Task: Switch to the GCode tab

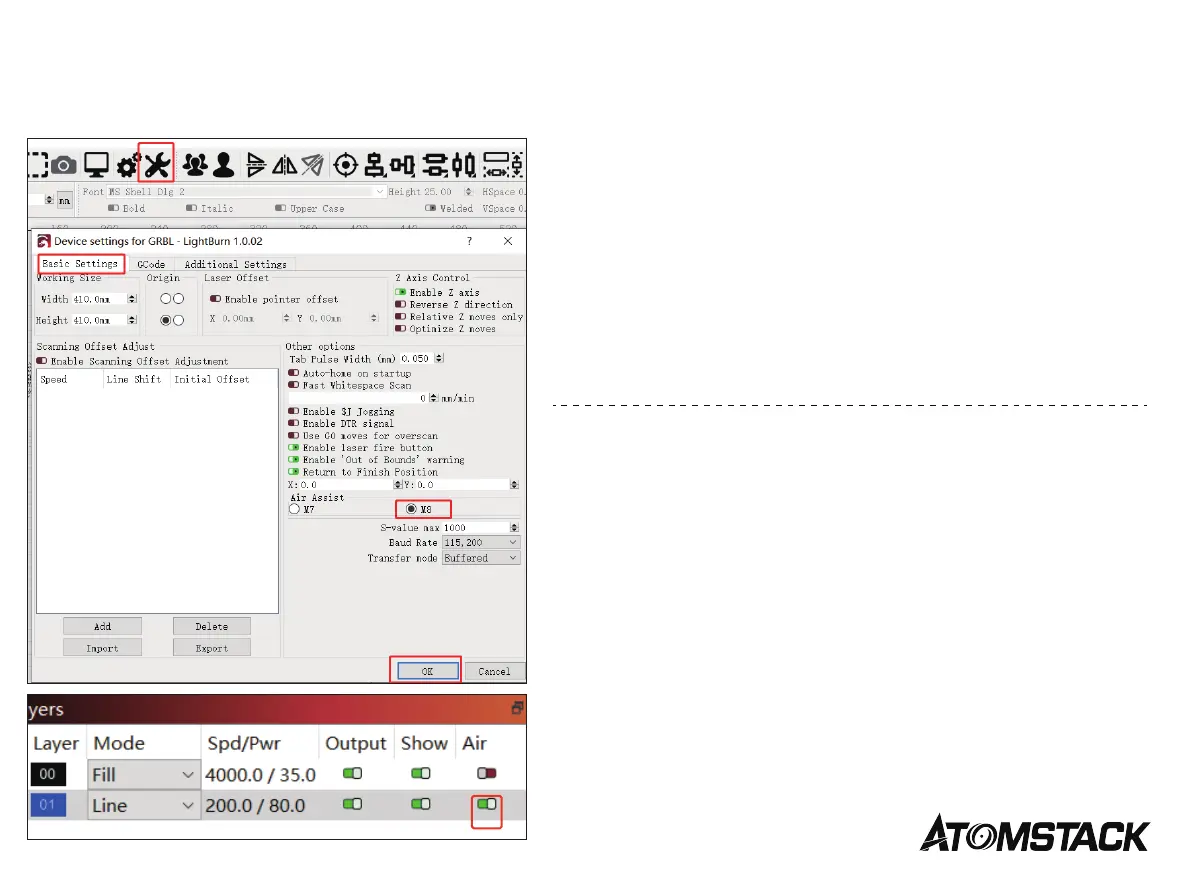Action: pos(151,264)
